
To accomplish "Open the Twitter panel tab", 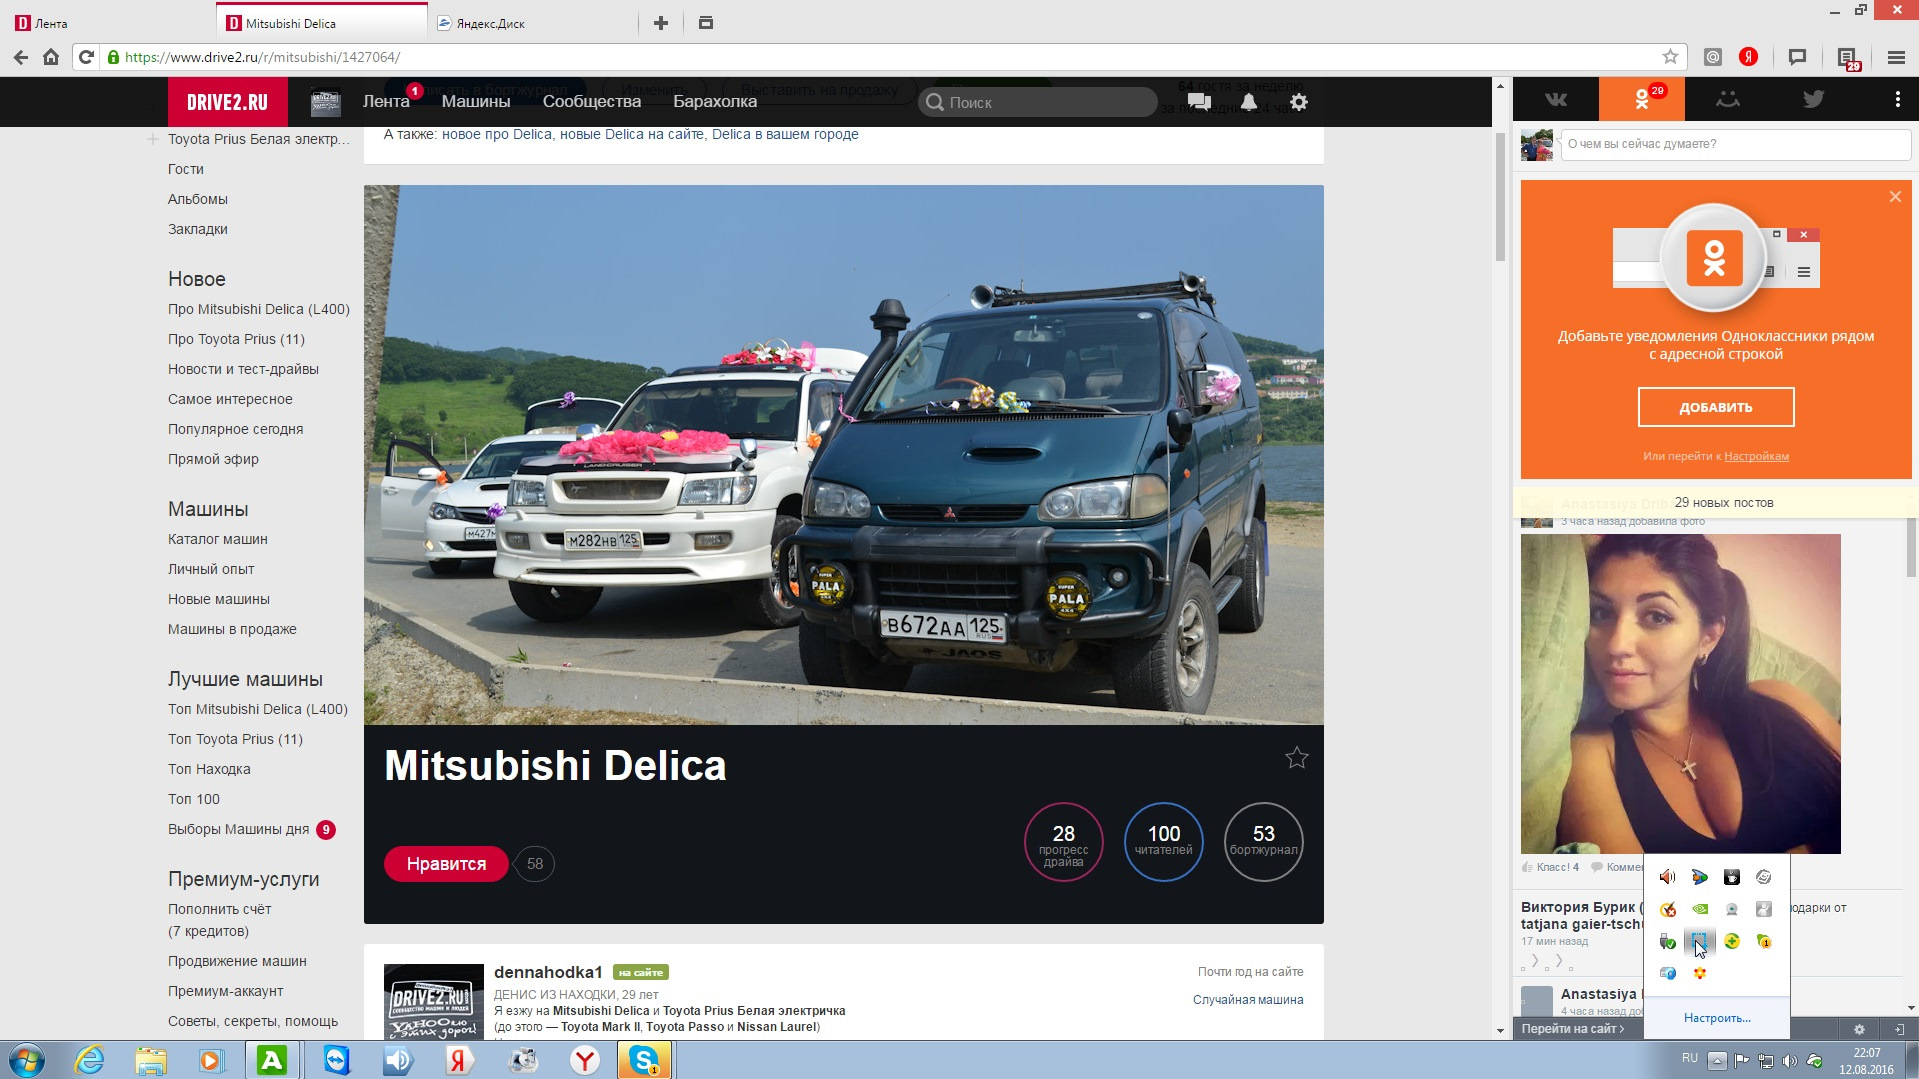I will click(1813, 99).
